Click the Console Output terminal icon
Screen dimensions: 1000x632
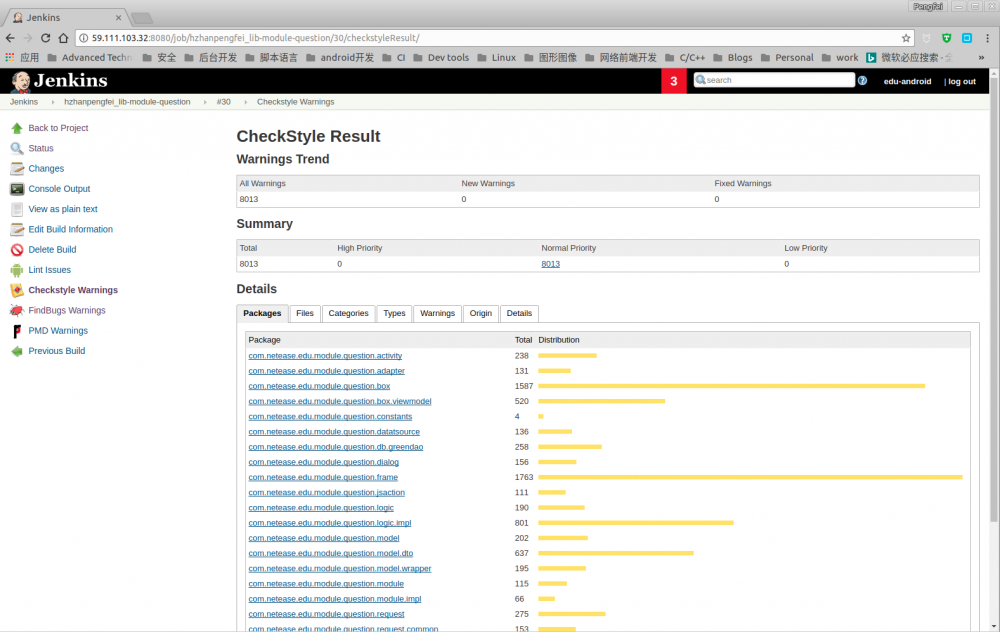click(x=17, y=189)
